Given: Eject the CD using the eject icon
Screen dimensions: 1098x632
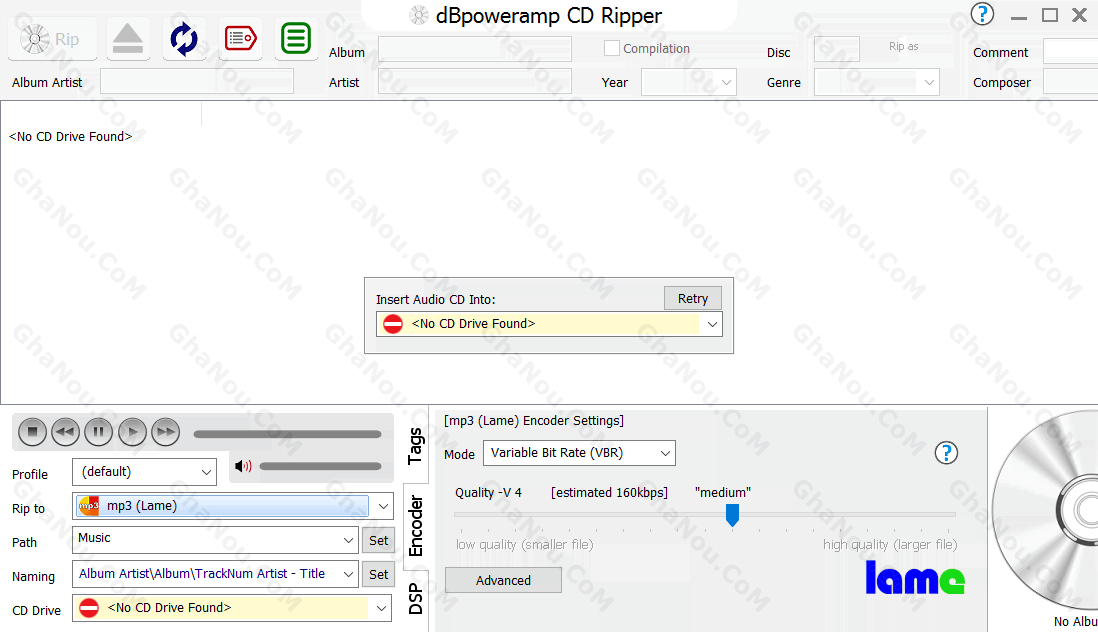Looking at the screenshot, I should pos(128,39).
